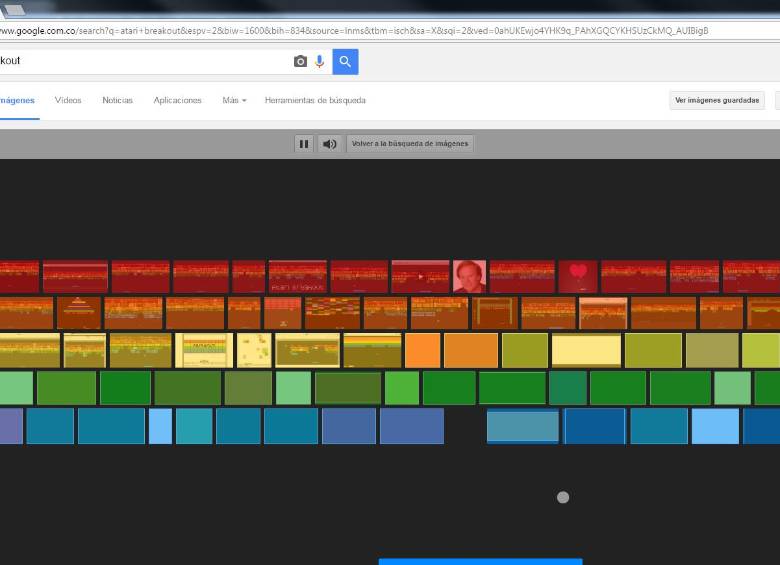The height and width of the screenshot is (565, 780).
Task: Open the Noticias tab
Action: click(117, 100)
